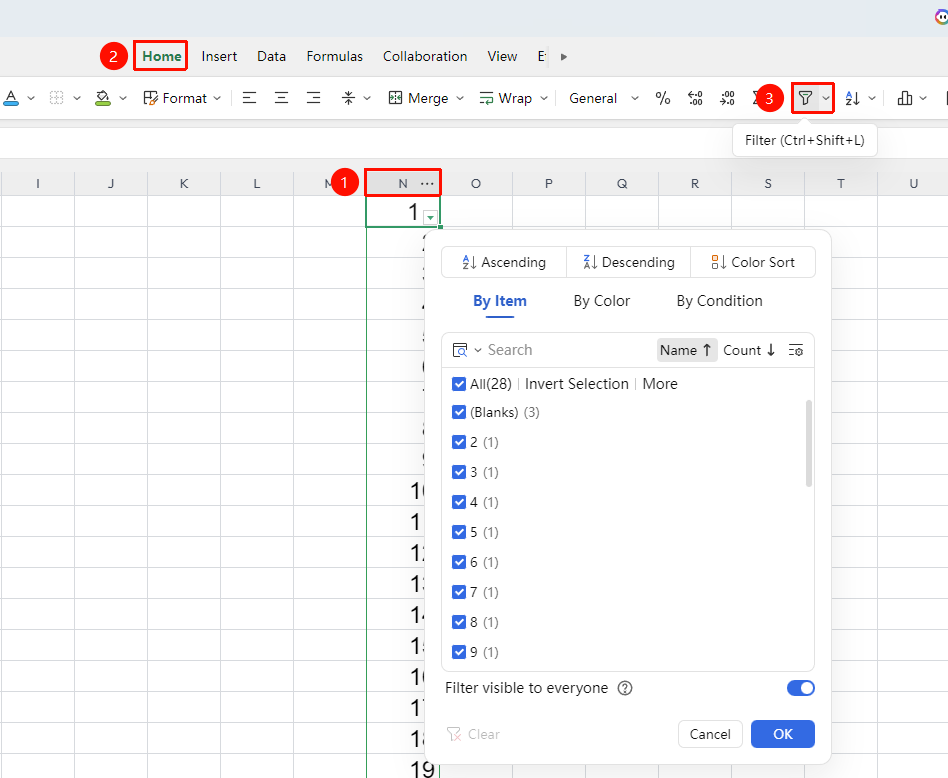Click the font color A icon

click(11, 98)
